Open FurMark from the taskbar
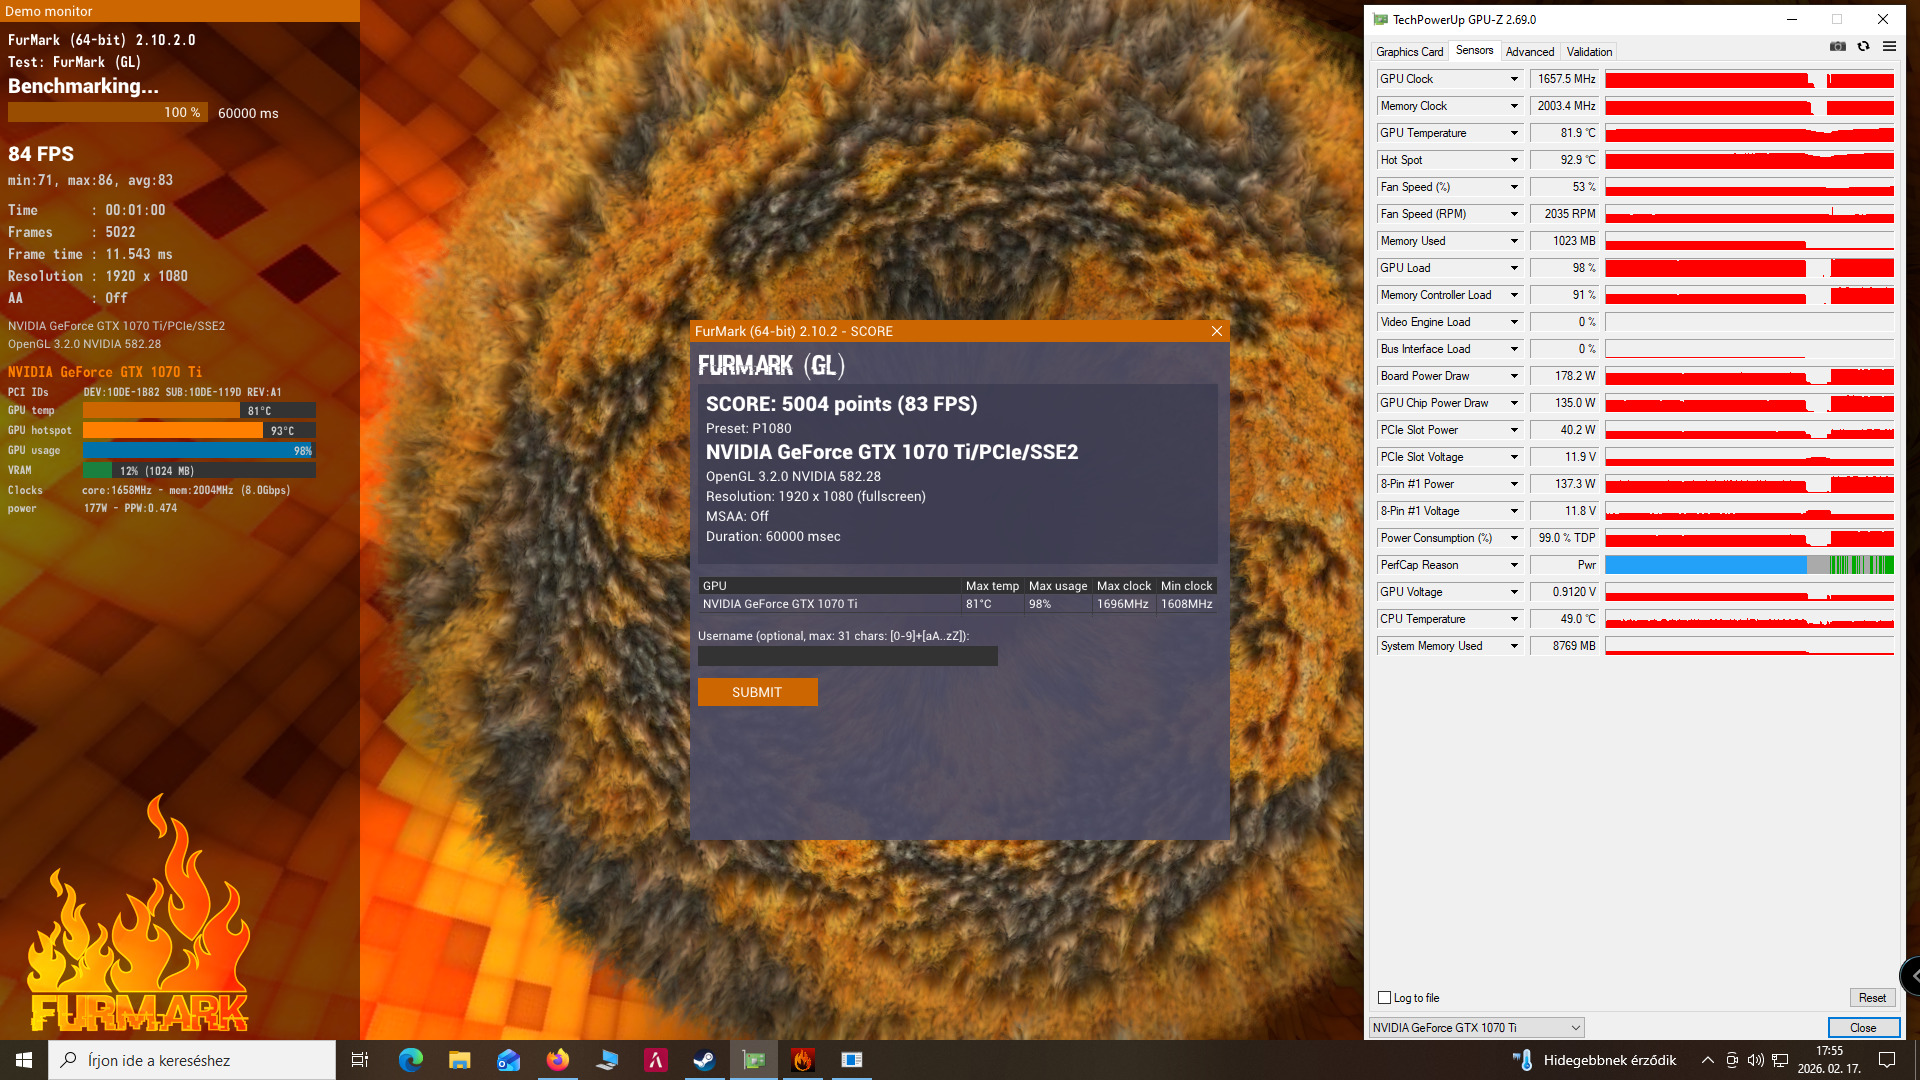The image size is (1920, 1080). [x=802, y=1060]
